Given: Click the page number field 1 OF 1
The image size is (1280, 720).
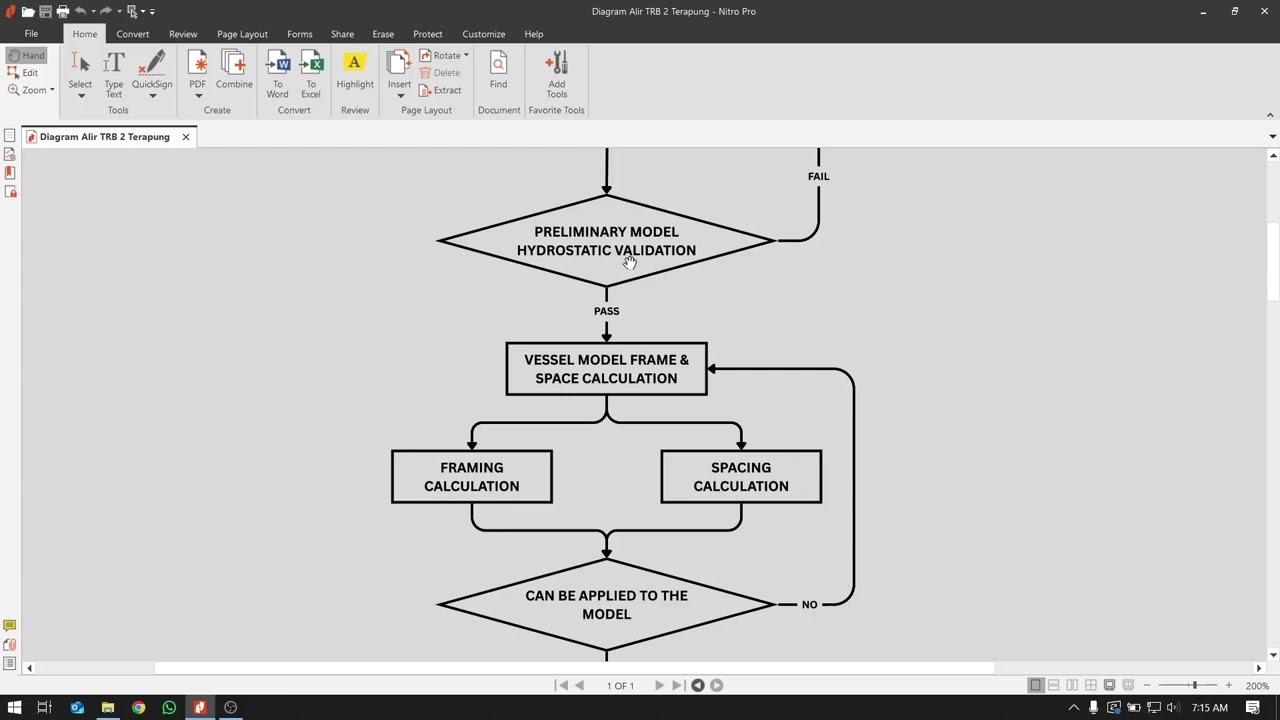Looking at the screenshot, I should (x=620, y=686).
